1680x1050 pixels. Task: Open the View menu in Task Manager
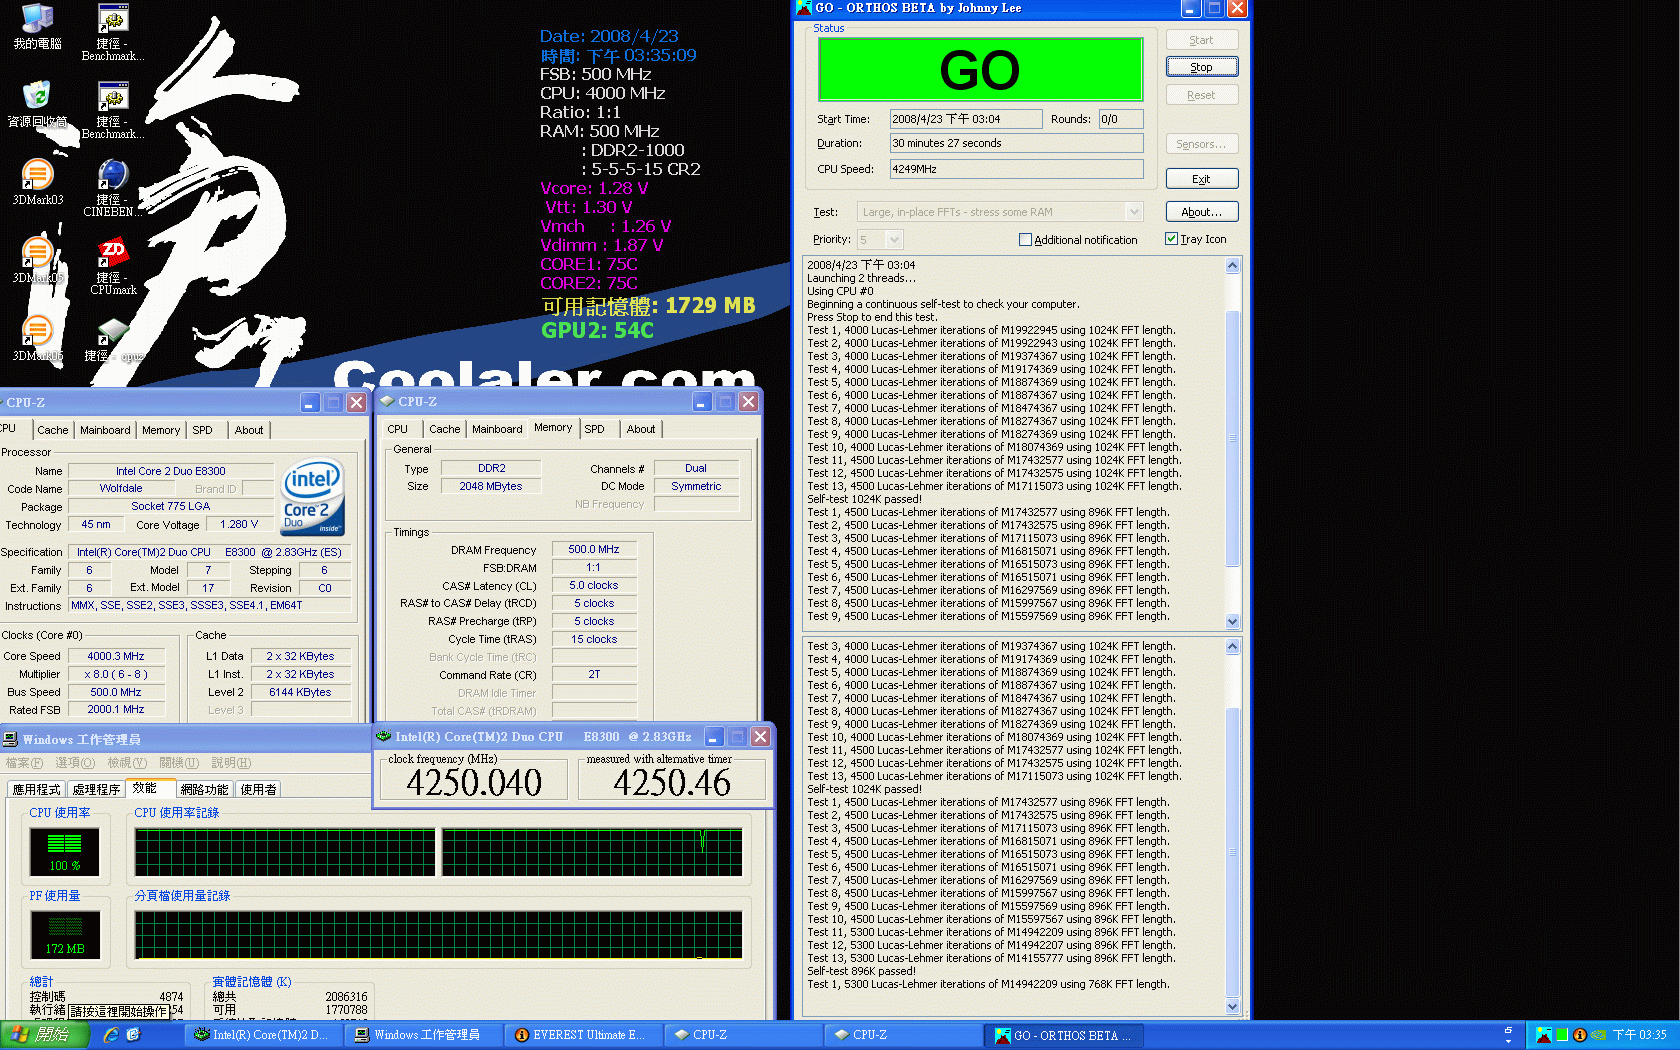coord(127,763)
